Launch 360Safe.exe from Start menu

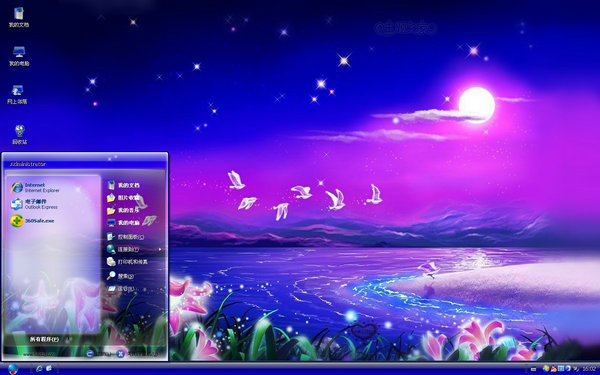click(32, 221)
